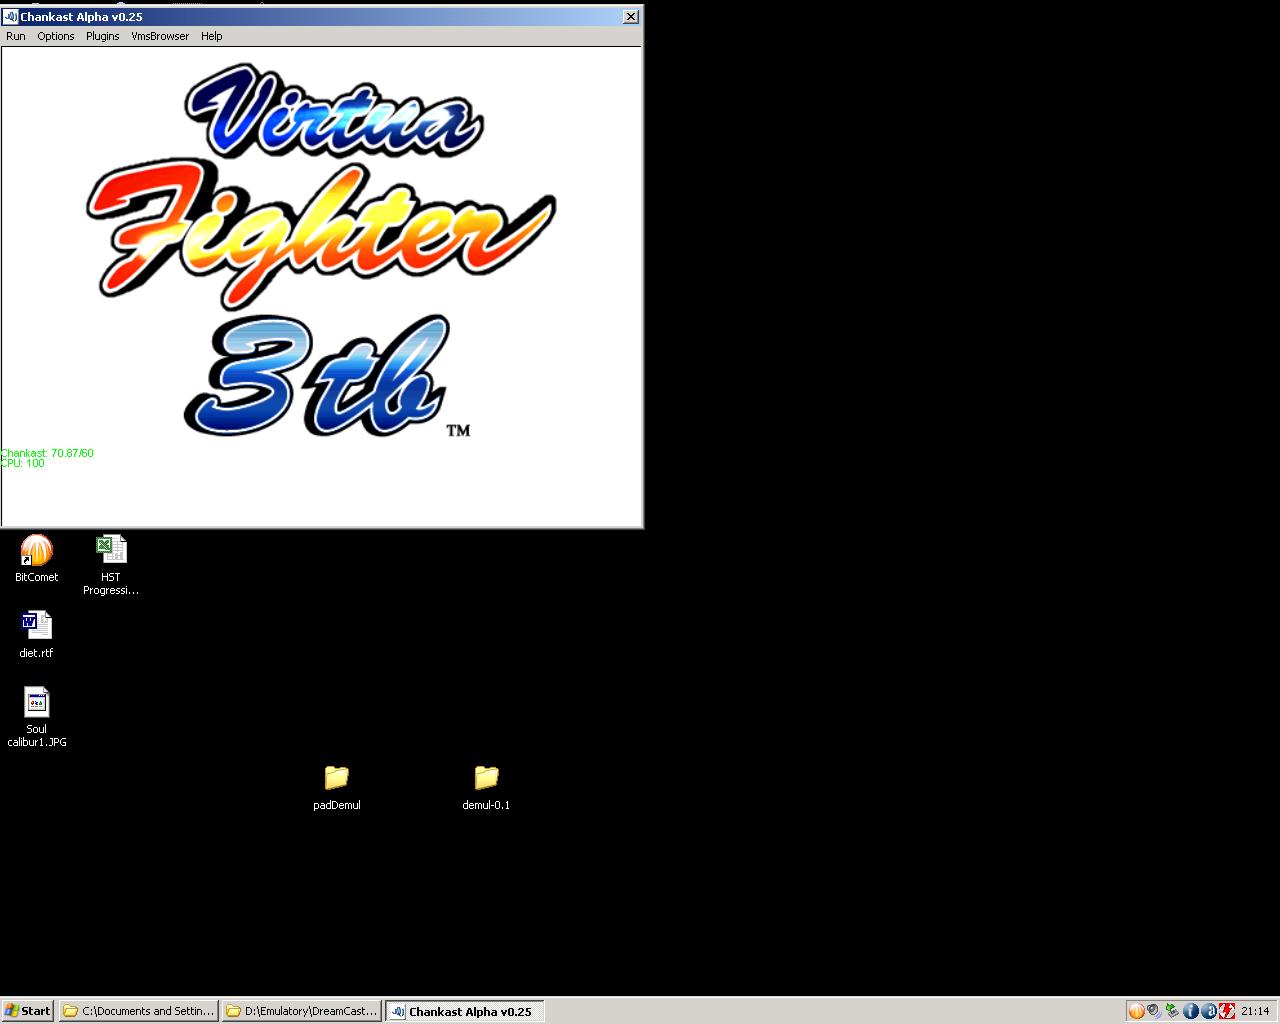This screenshot has width=1280, height=1024.
Task: Open the Plugins menu
Action: click(102, 36)
